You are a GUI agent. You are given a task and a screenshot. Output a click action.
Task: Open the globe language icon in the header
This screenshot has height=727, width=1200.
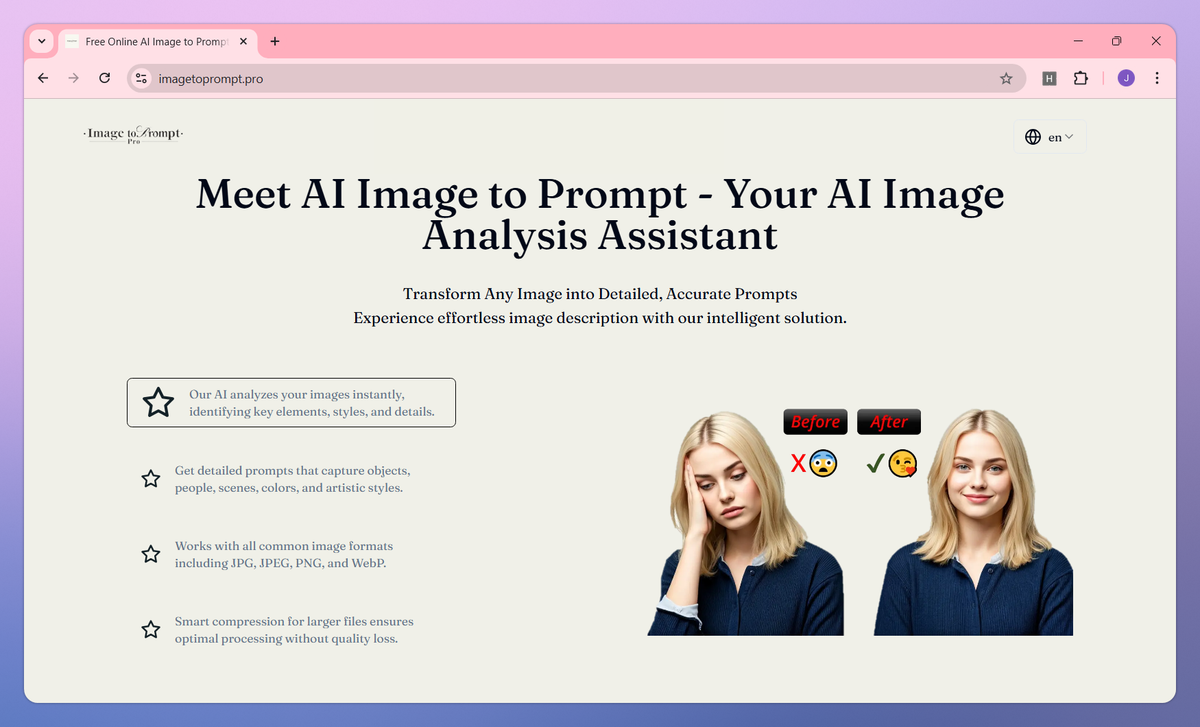(x=1033, y=137)
